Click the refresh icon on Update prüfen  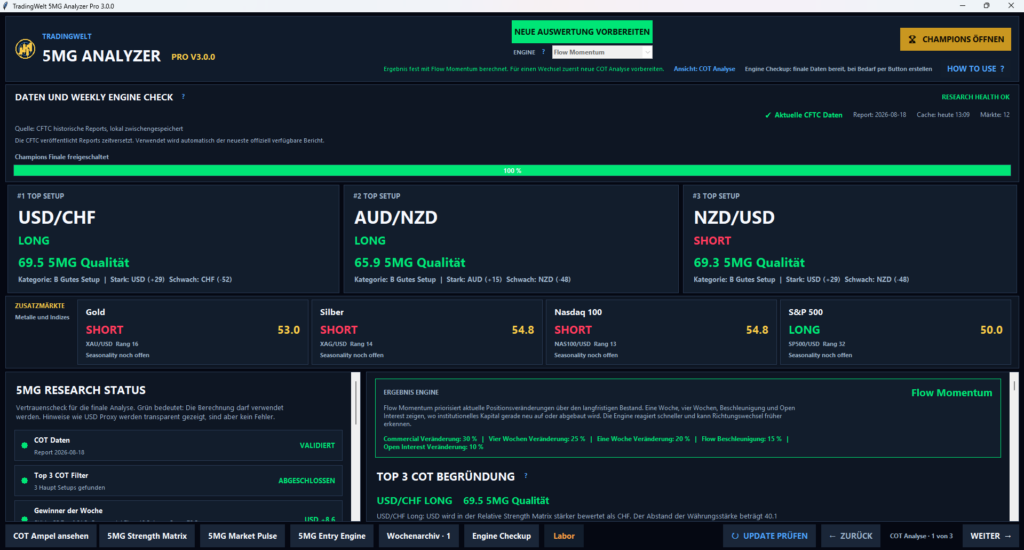735,536
